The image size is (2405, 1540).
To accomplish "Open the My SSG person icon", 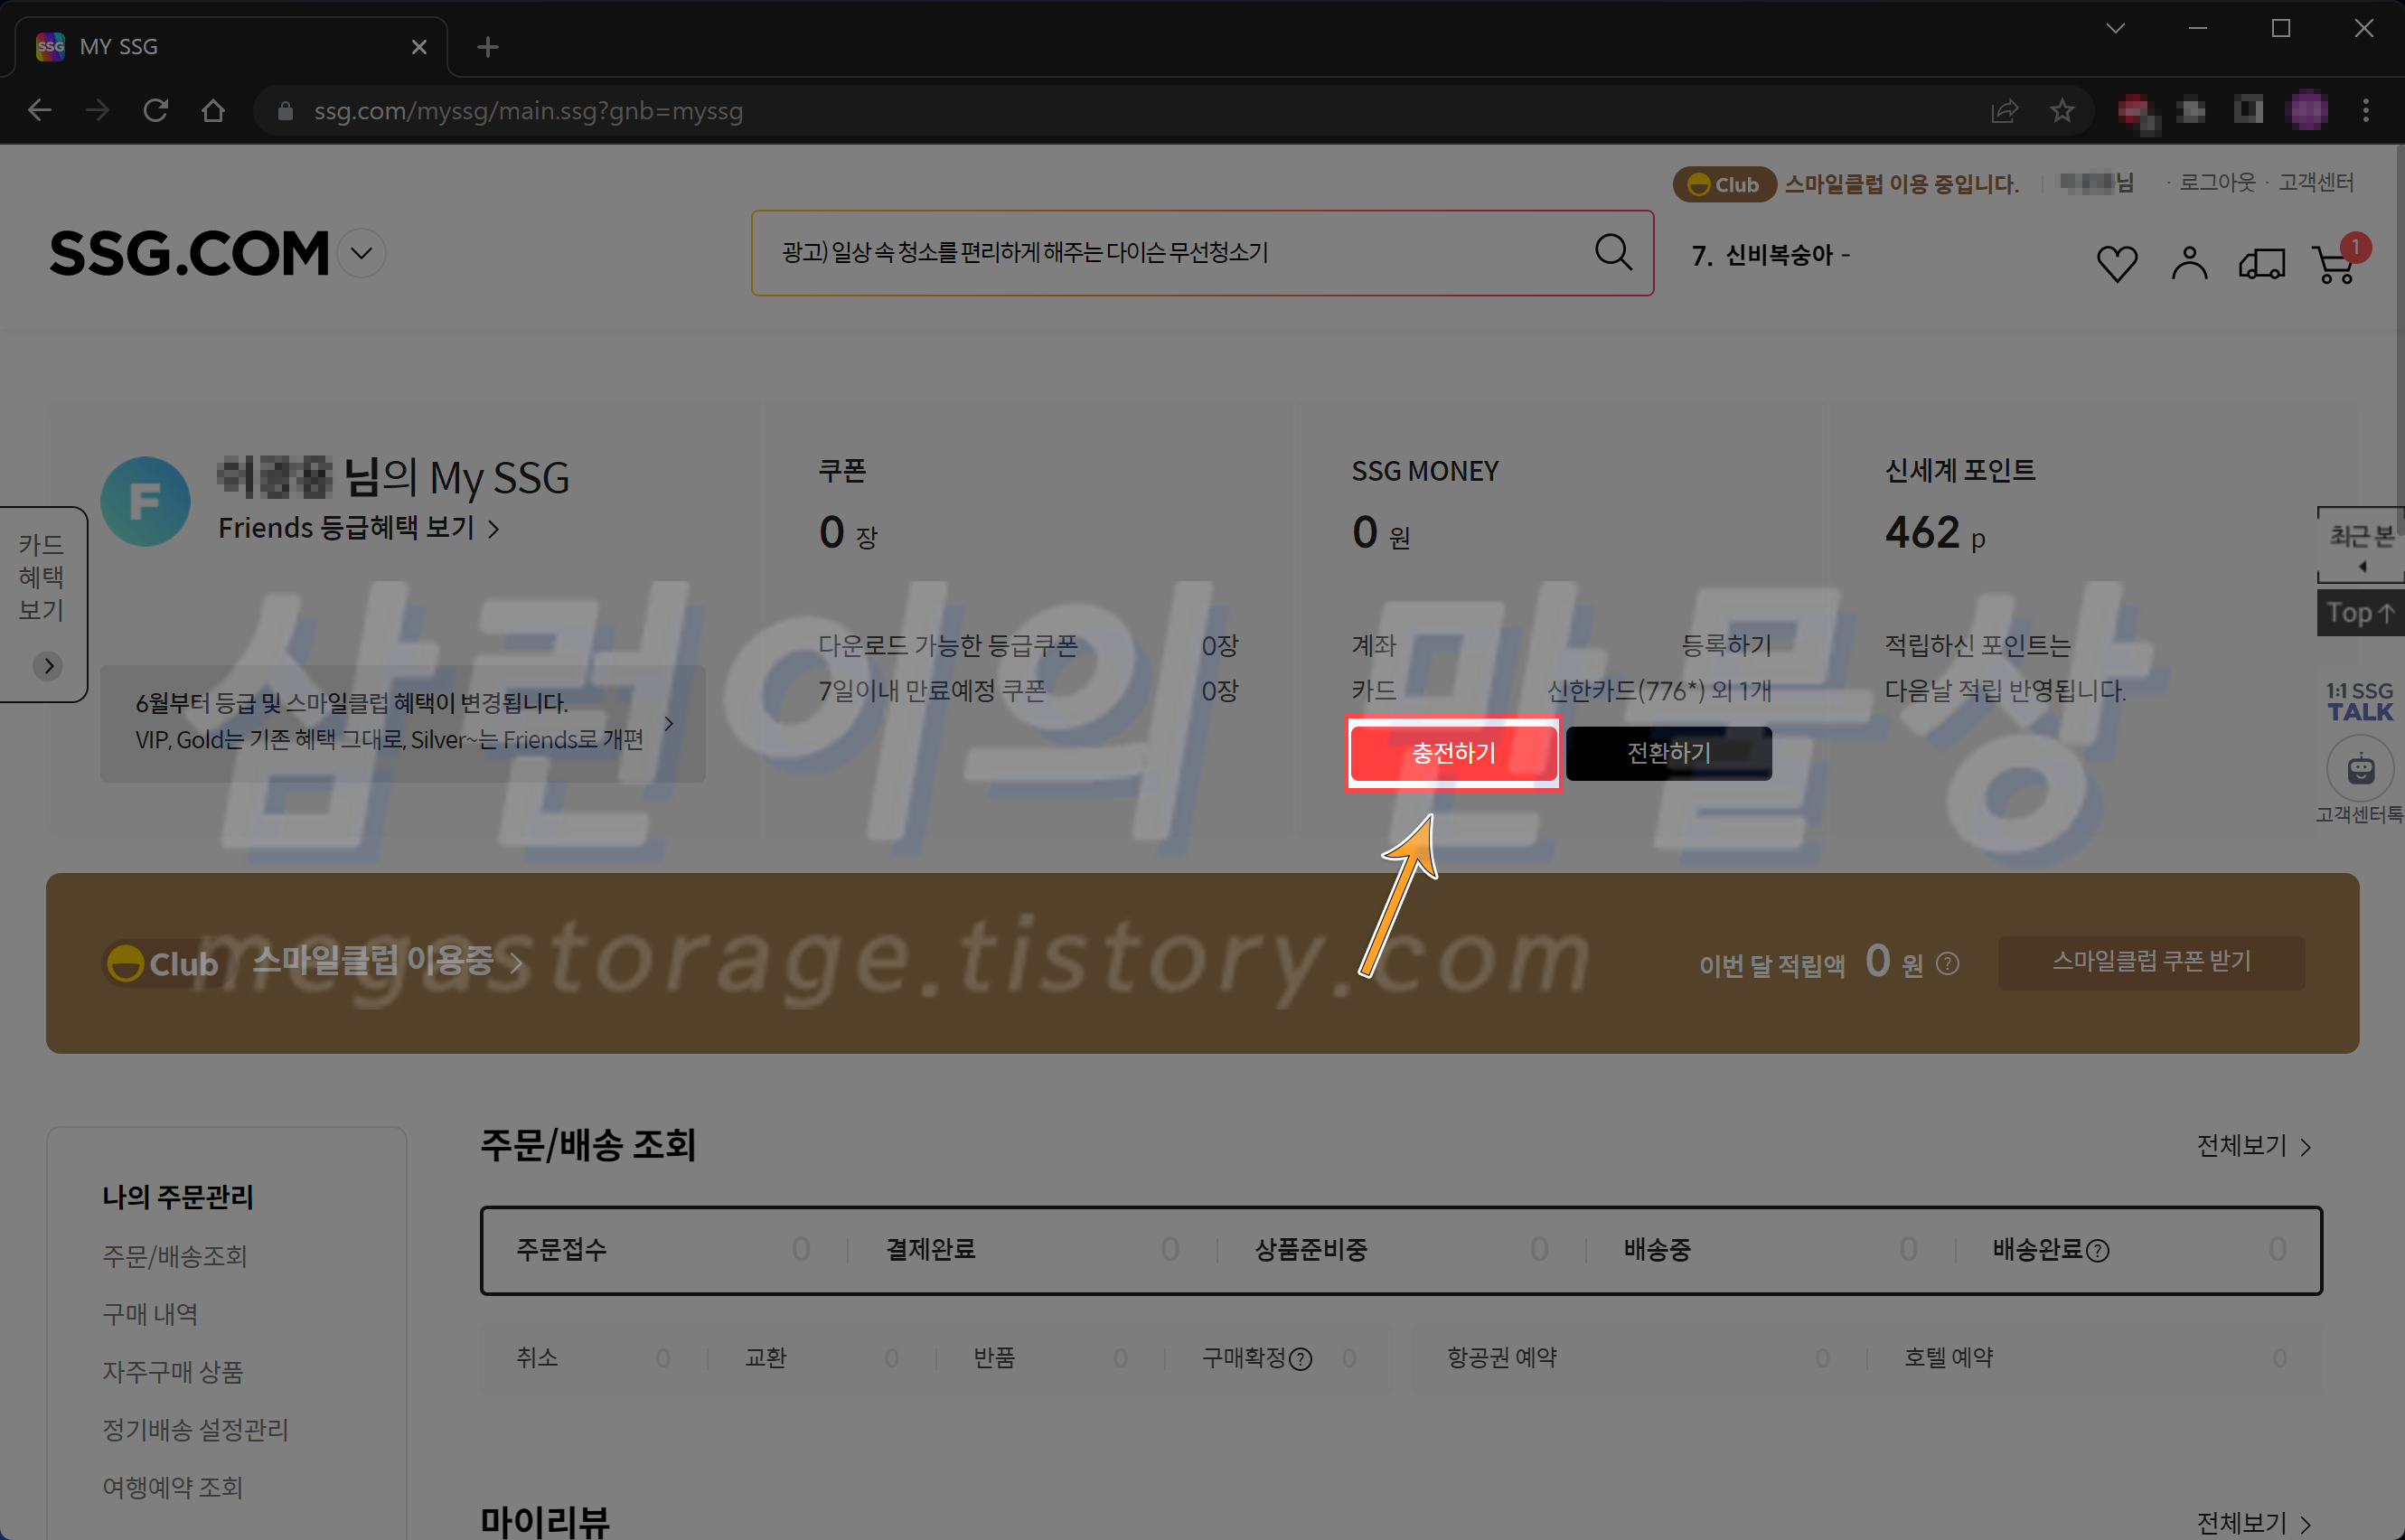I will coord(2189,263).
